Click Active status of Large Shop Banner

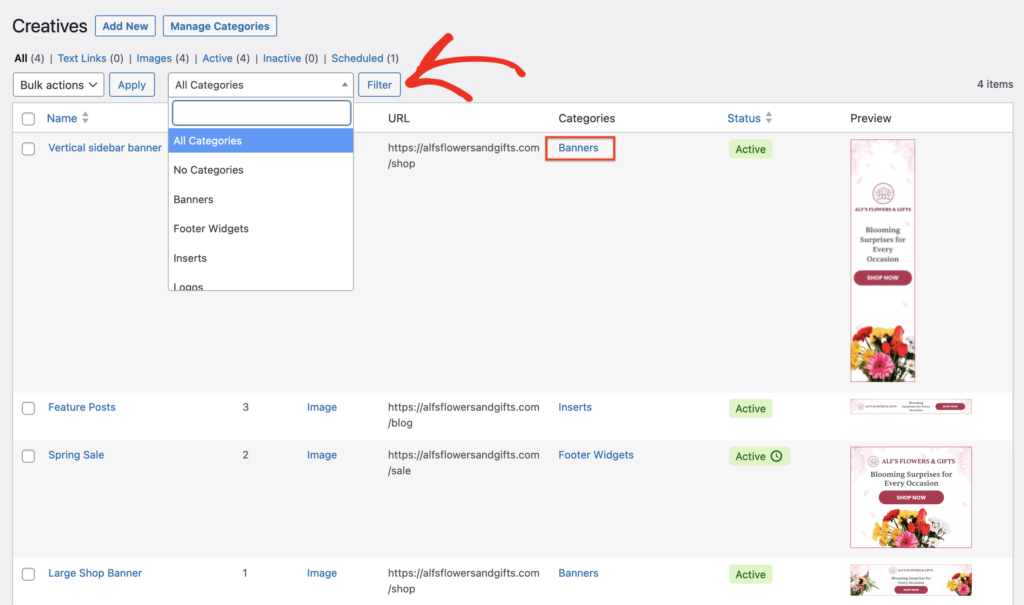(750, 574)
